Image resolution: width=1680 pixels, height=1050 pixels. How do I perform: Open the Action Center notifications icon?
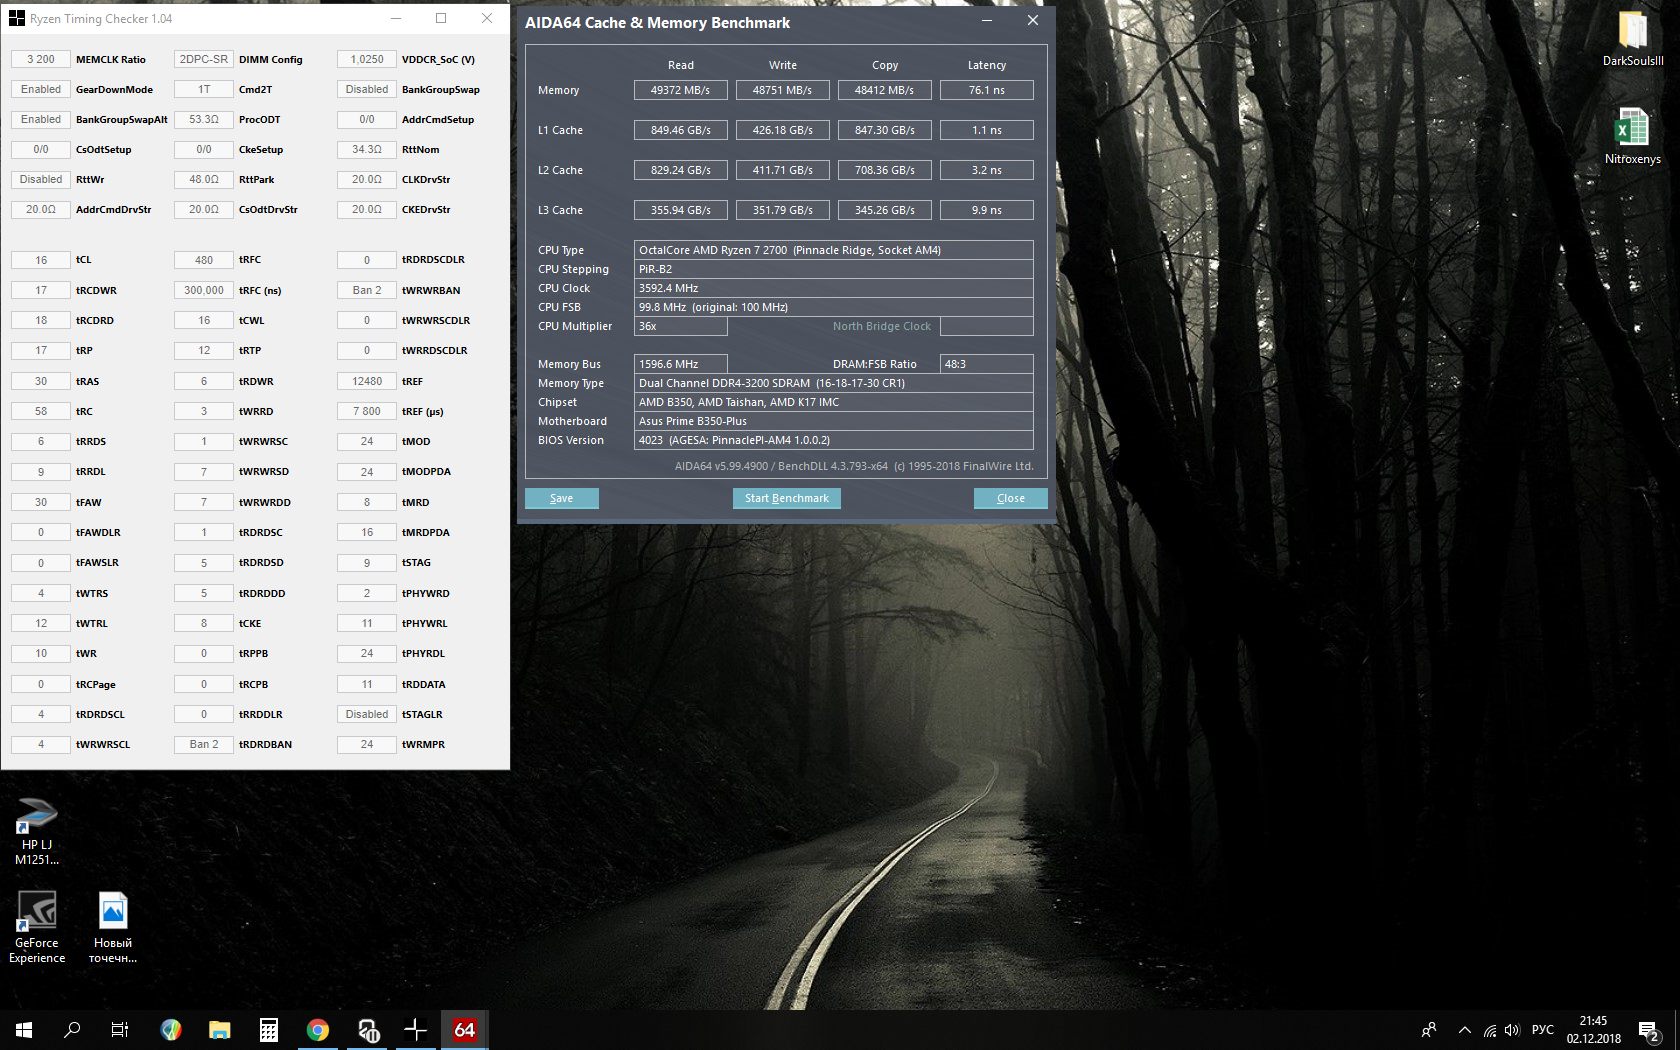coord(1650,1030)
